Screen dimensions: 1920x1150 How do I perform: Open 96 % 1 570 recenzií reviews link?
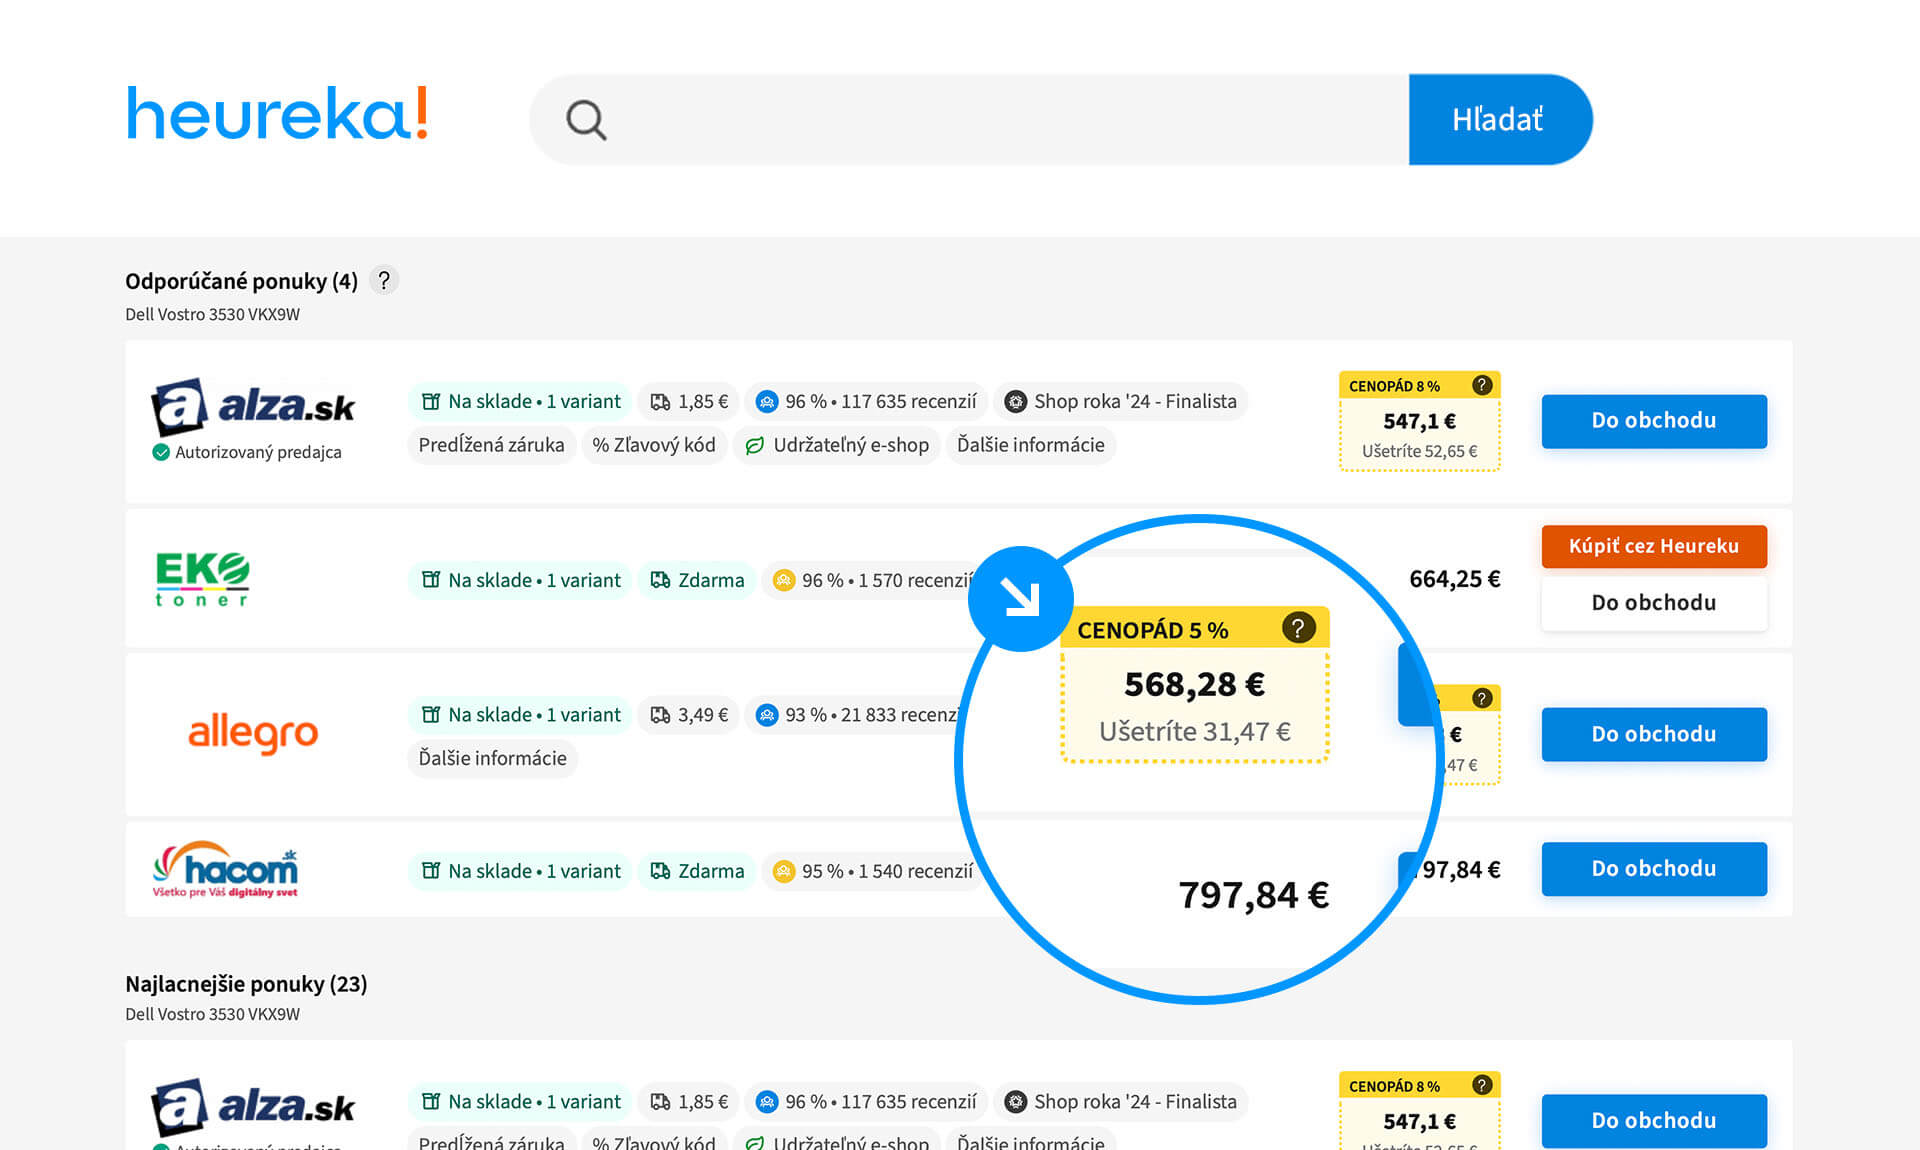(872, 580)
